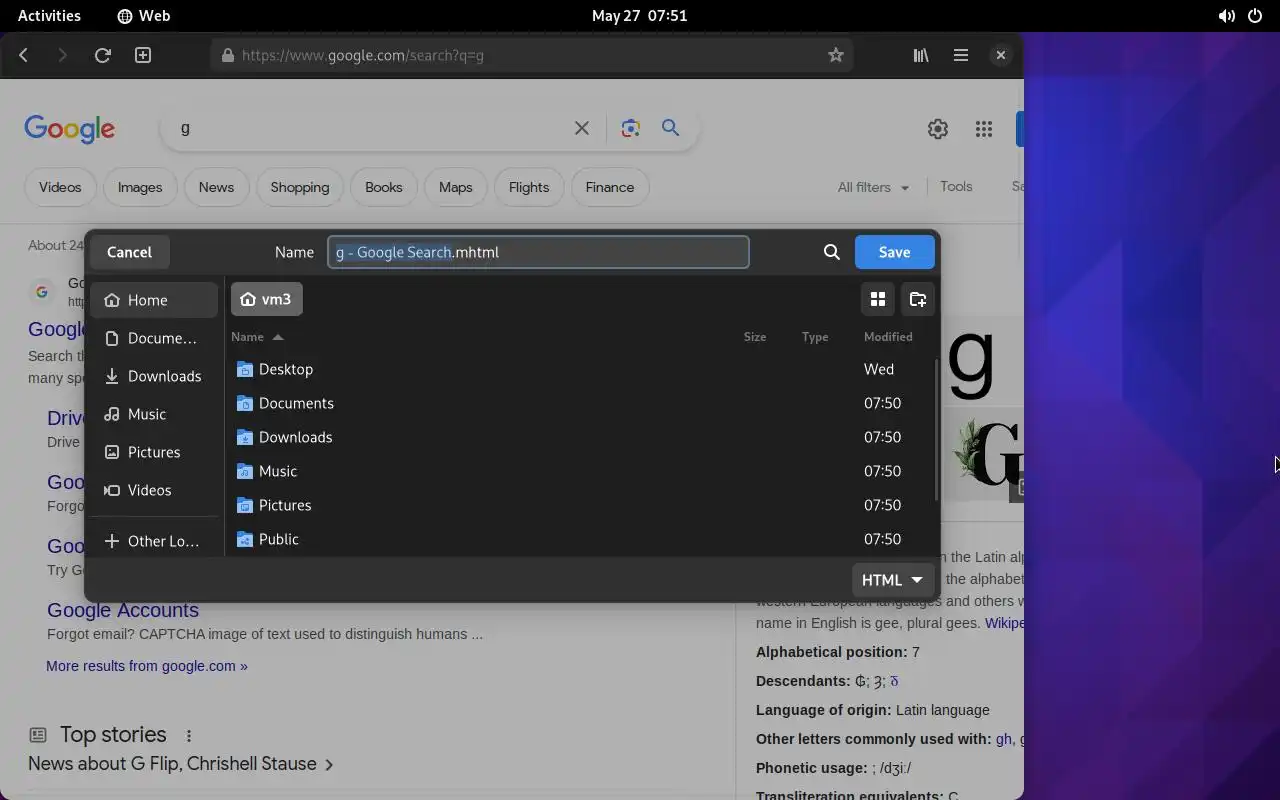Sort files by the Type column header
Screen dimensions: 1280x800
coord(815,337)
